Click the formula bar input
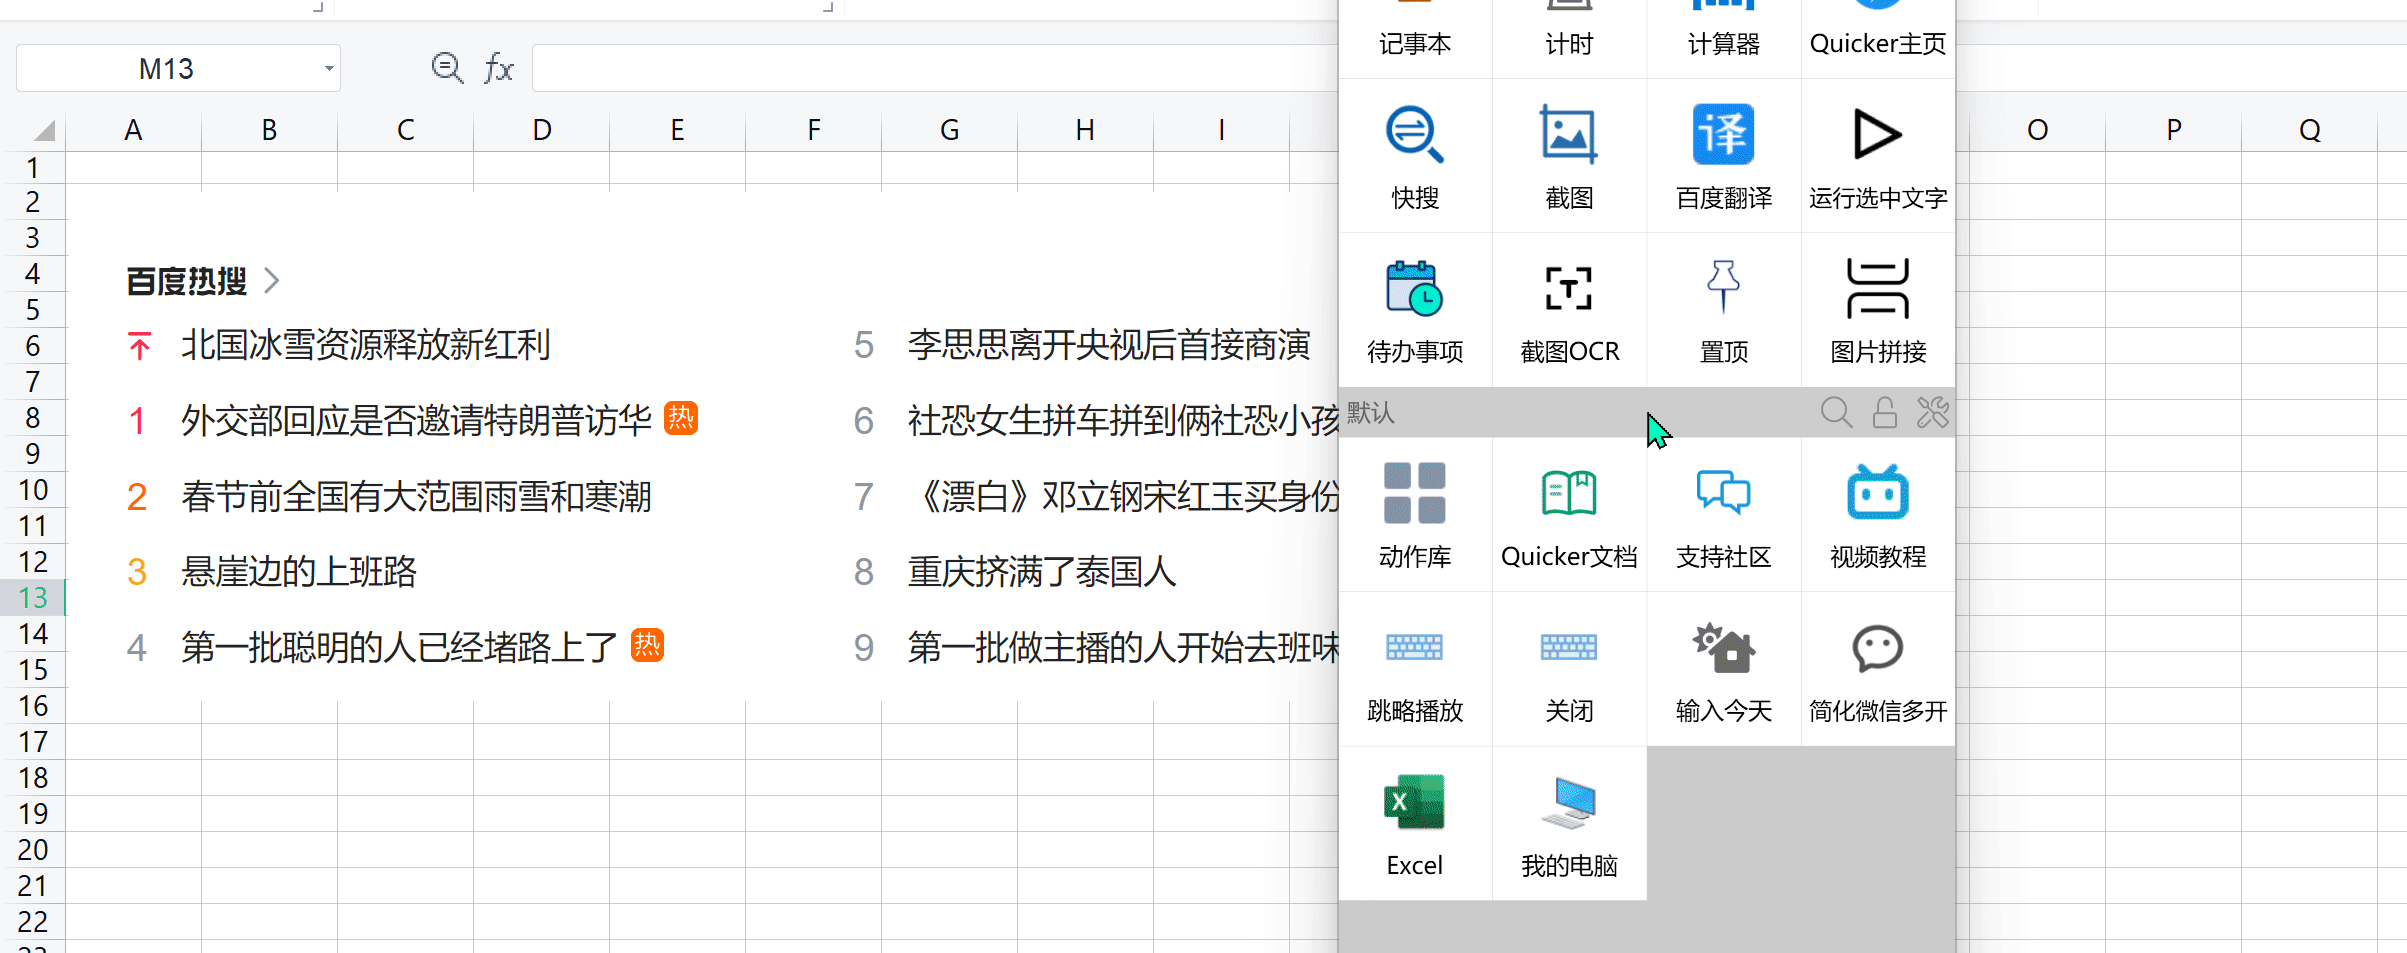 click(935, 68)
